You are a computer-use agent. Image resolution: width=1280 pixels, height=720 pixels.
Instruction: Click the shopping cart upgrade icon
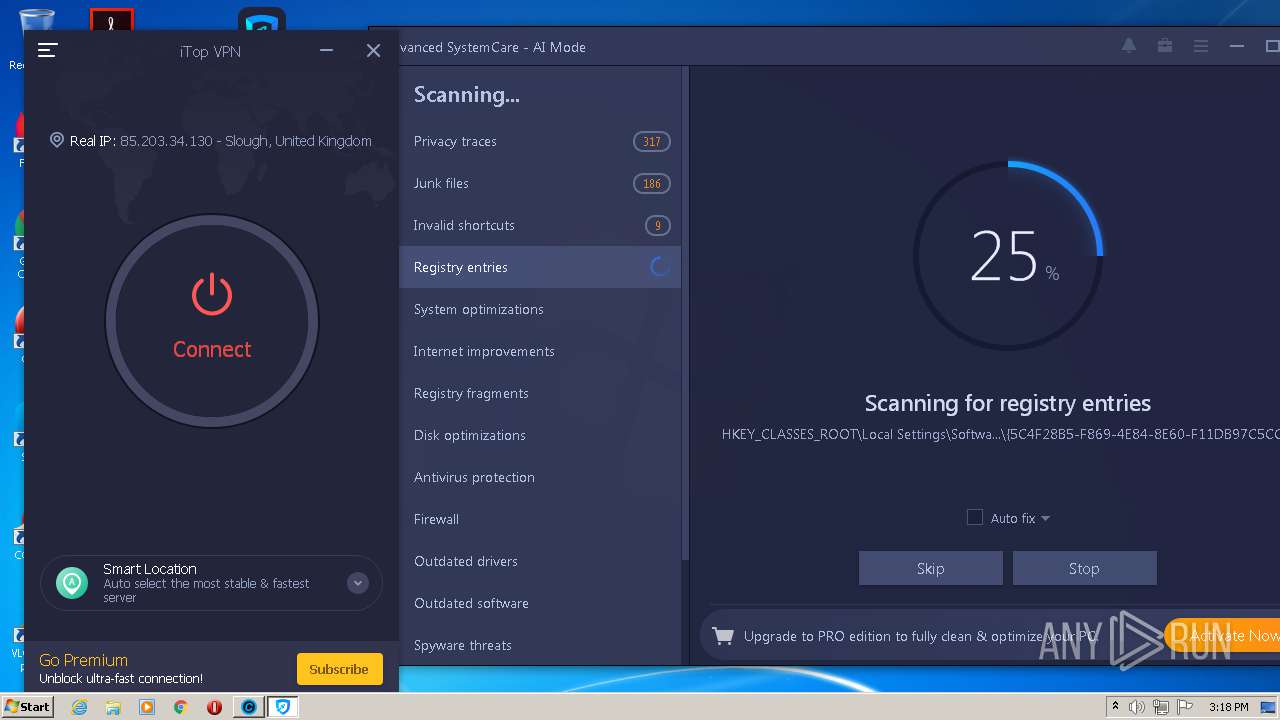723,636
